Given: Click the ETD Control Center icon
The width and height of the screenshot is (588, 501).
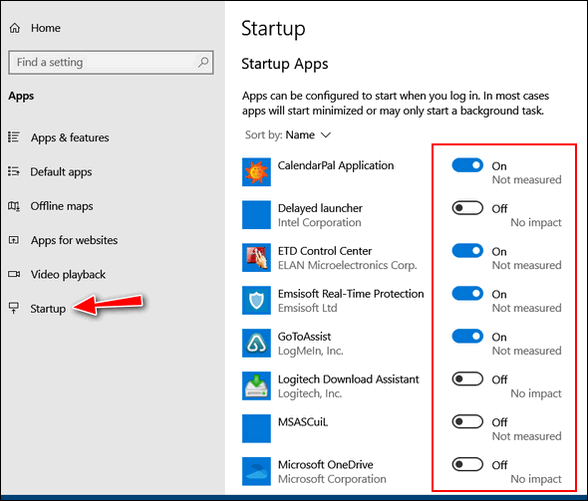Looking at the screenshot, I should click(x=256, y=258).
